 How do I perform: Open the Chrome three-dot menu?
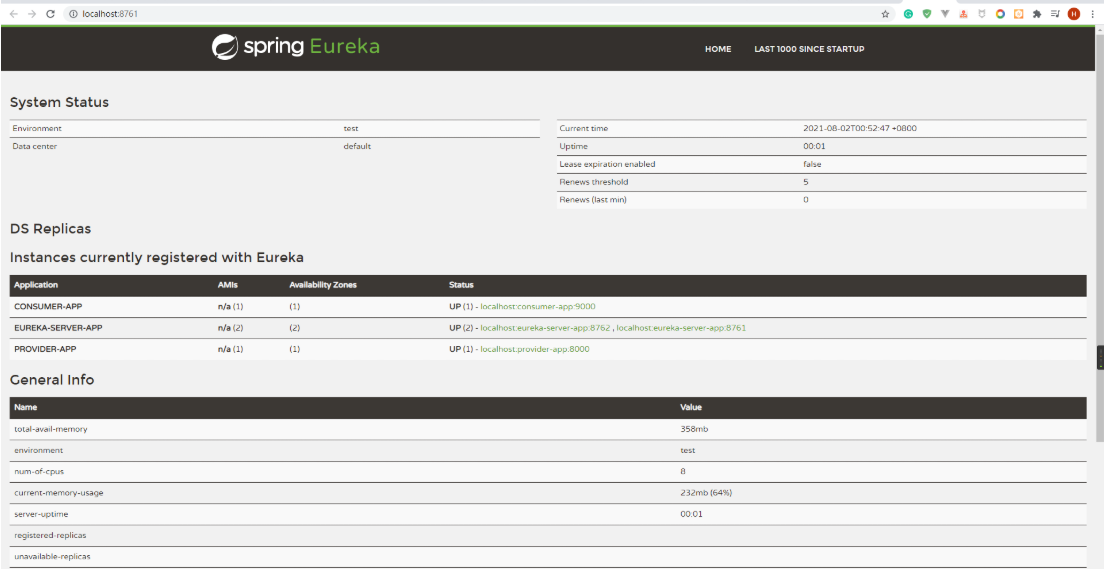(x=1092, y=14)
